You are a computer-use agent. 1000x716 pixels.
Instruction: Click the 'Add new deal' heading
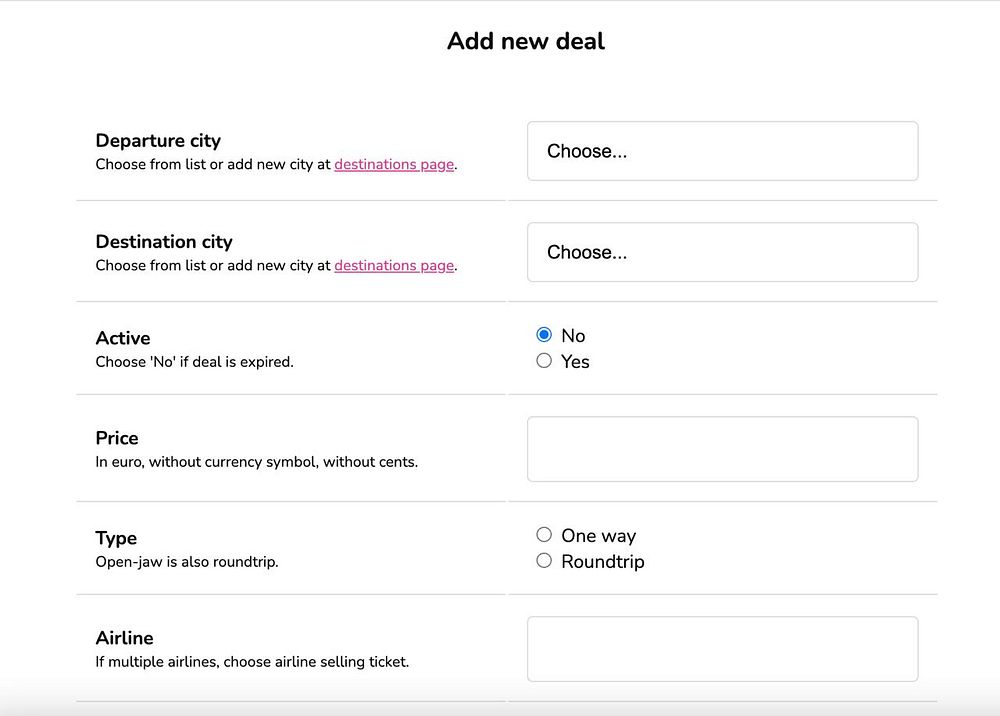pyautogui.click(x=526, y=41)
